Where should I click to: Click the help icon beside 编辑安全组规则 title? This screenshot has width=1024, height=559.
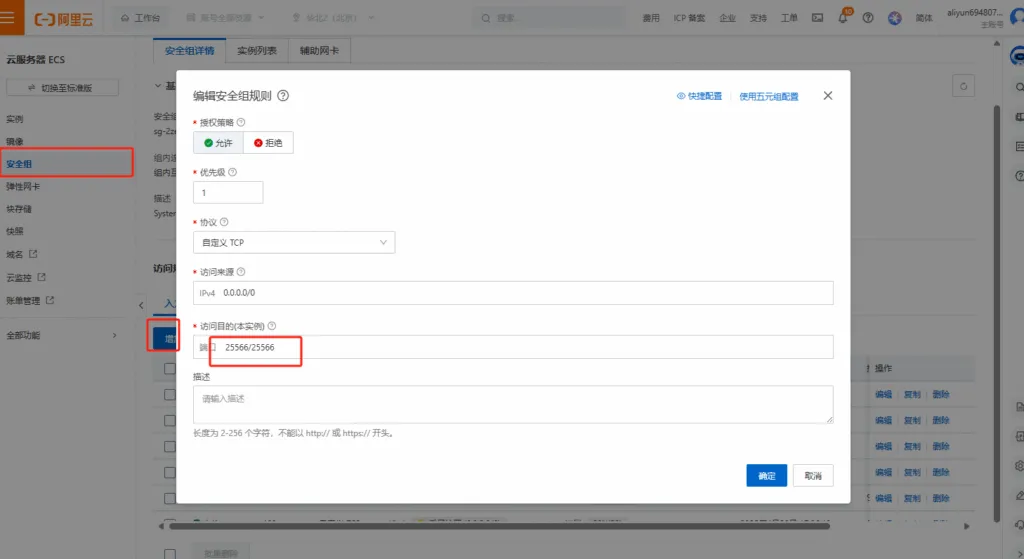283,96
